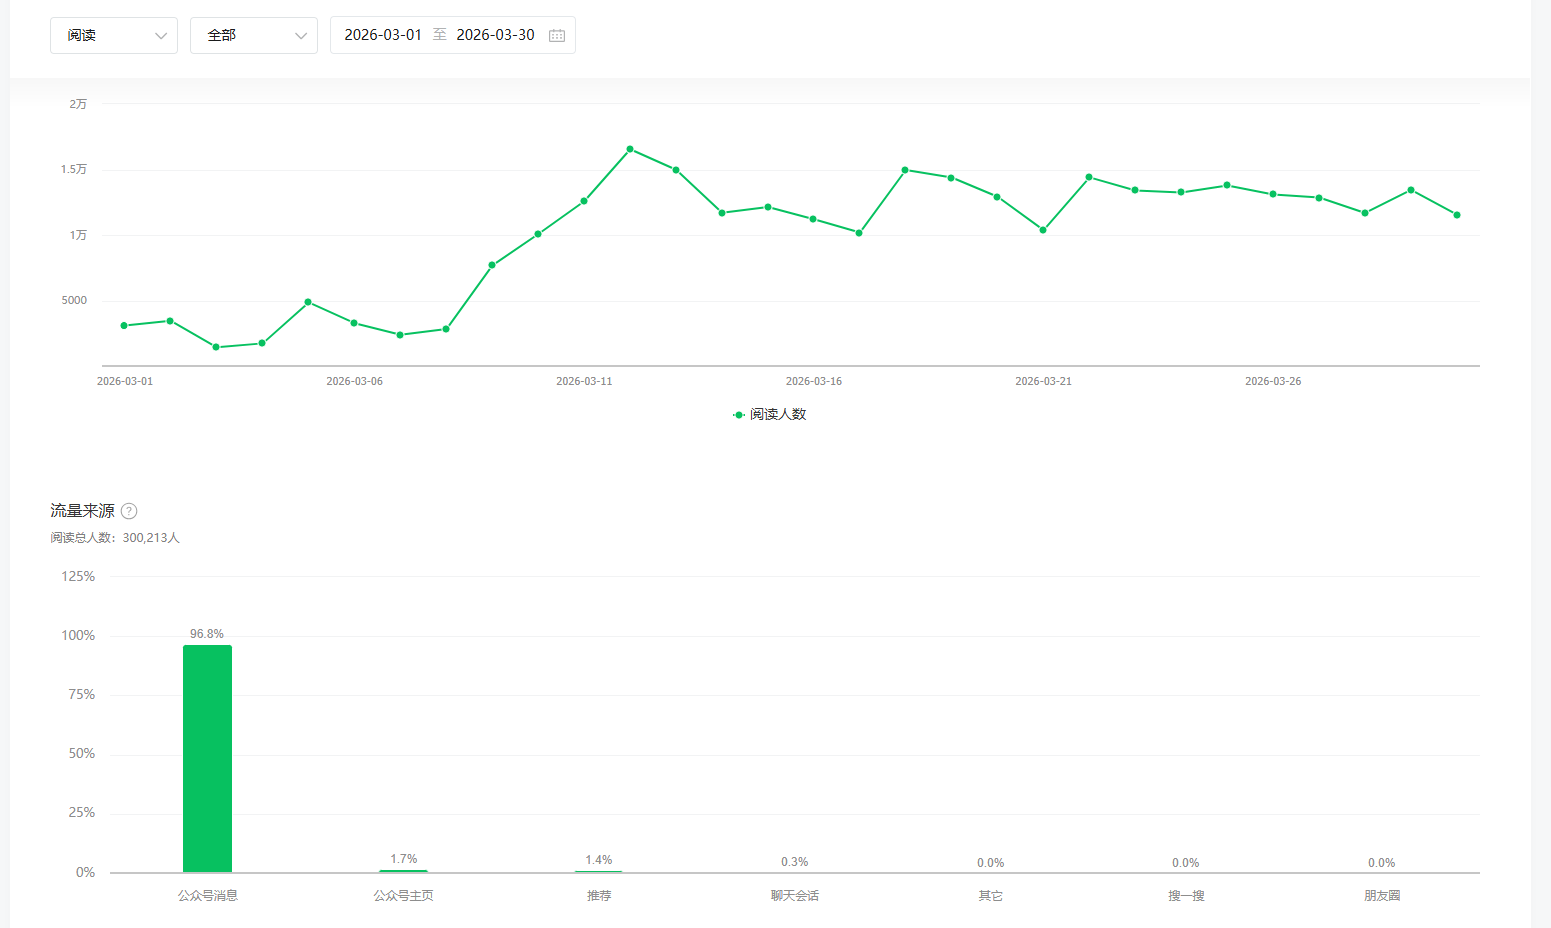This screenshot has height=928, width=1551.
Task: Click the last data point on line chart
Action: tap(1457, 215)
